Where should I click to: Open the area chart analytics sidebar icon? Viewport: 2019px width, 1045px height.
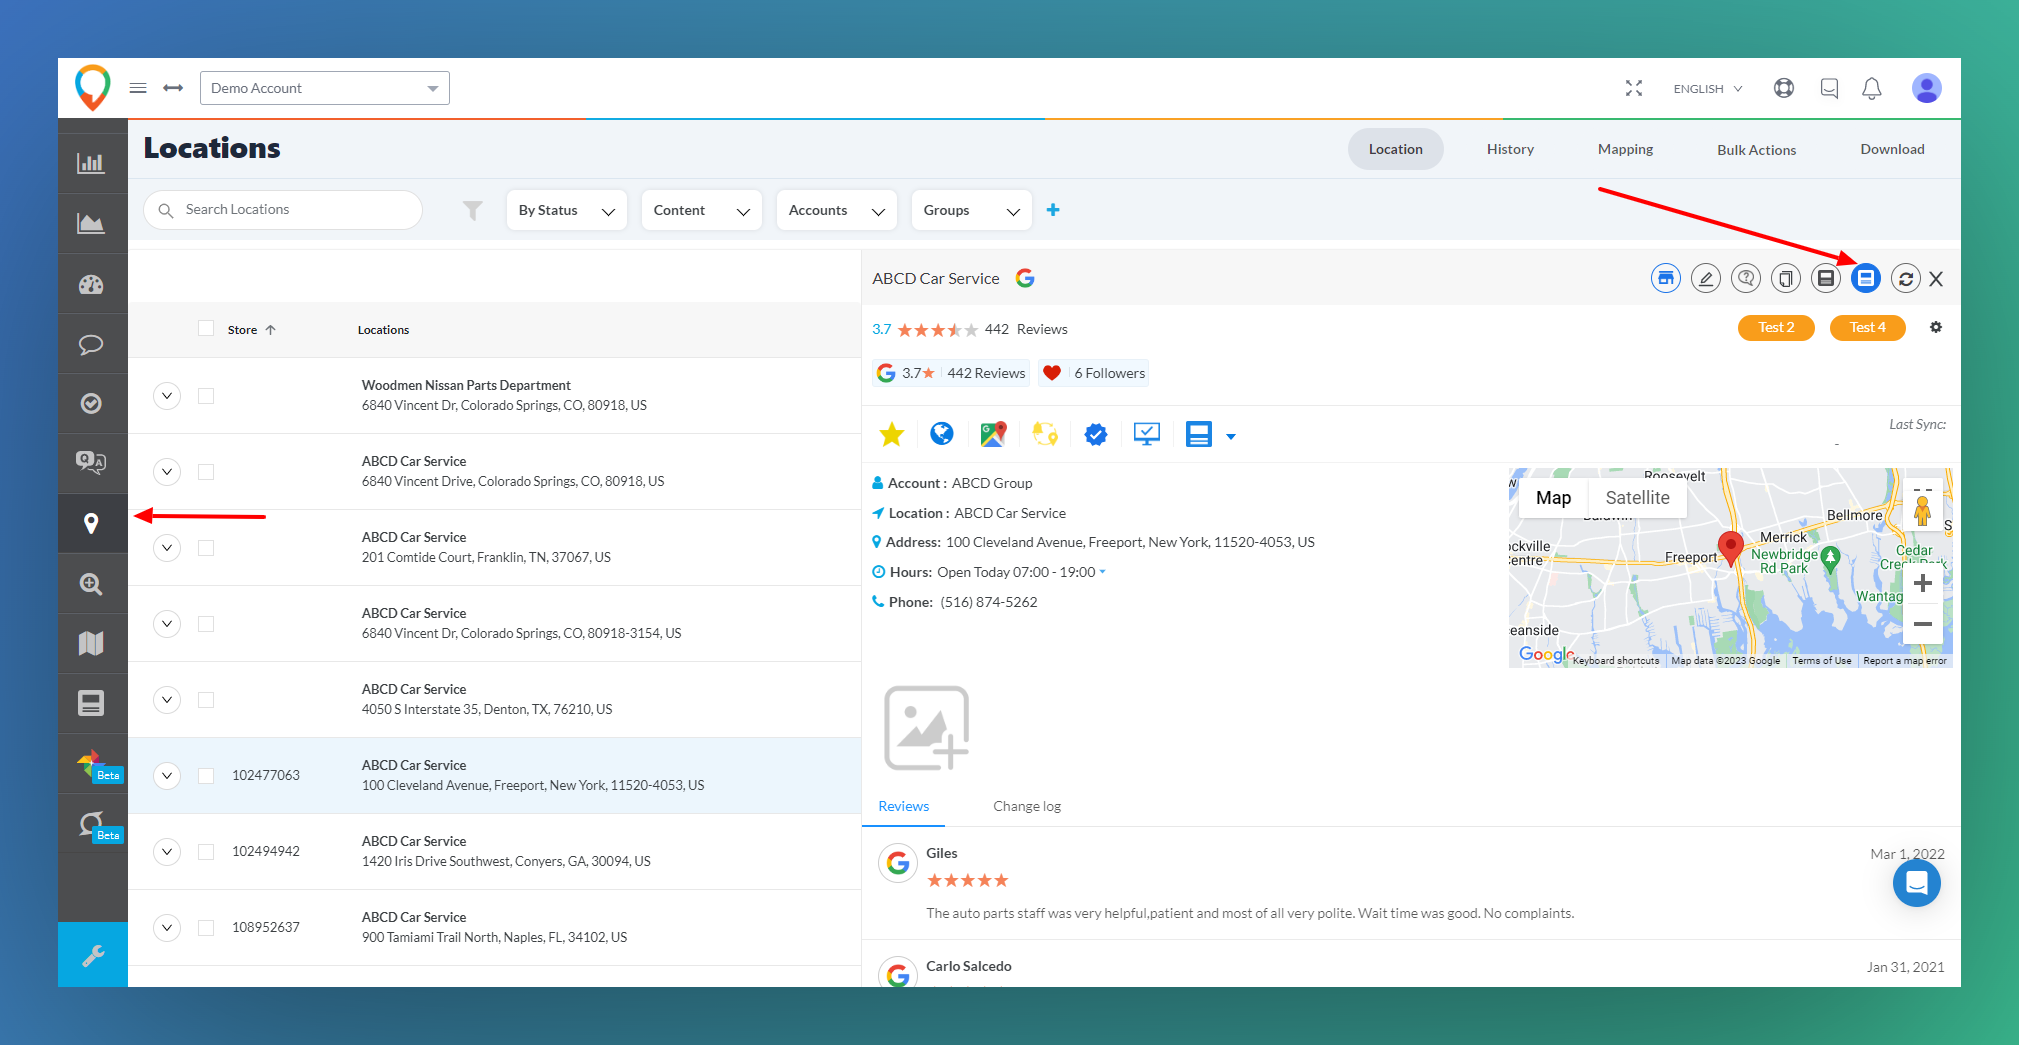click(x=91, y=223)
